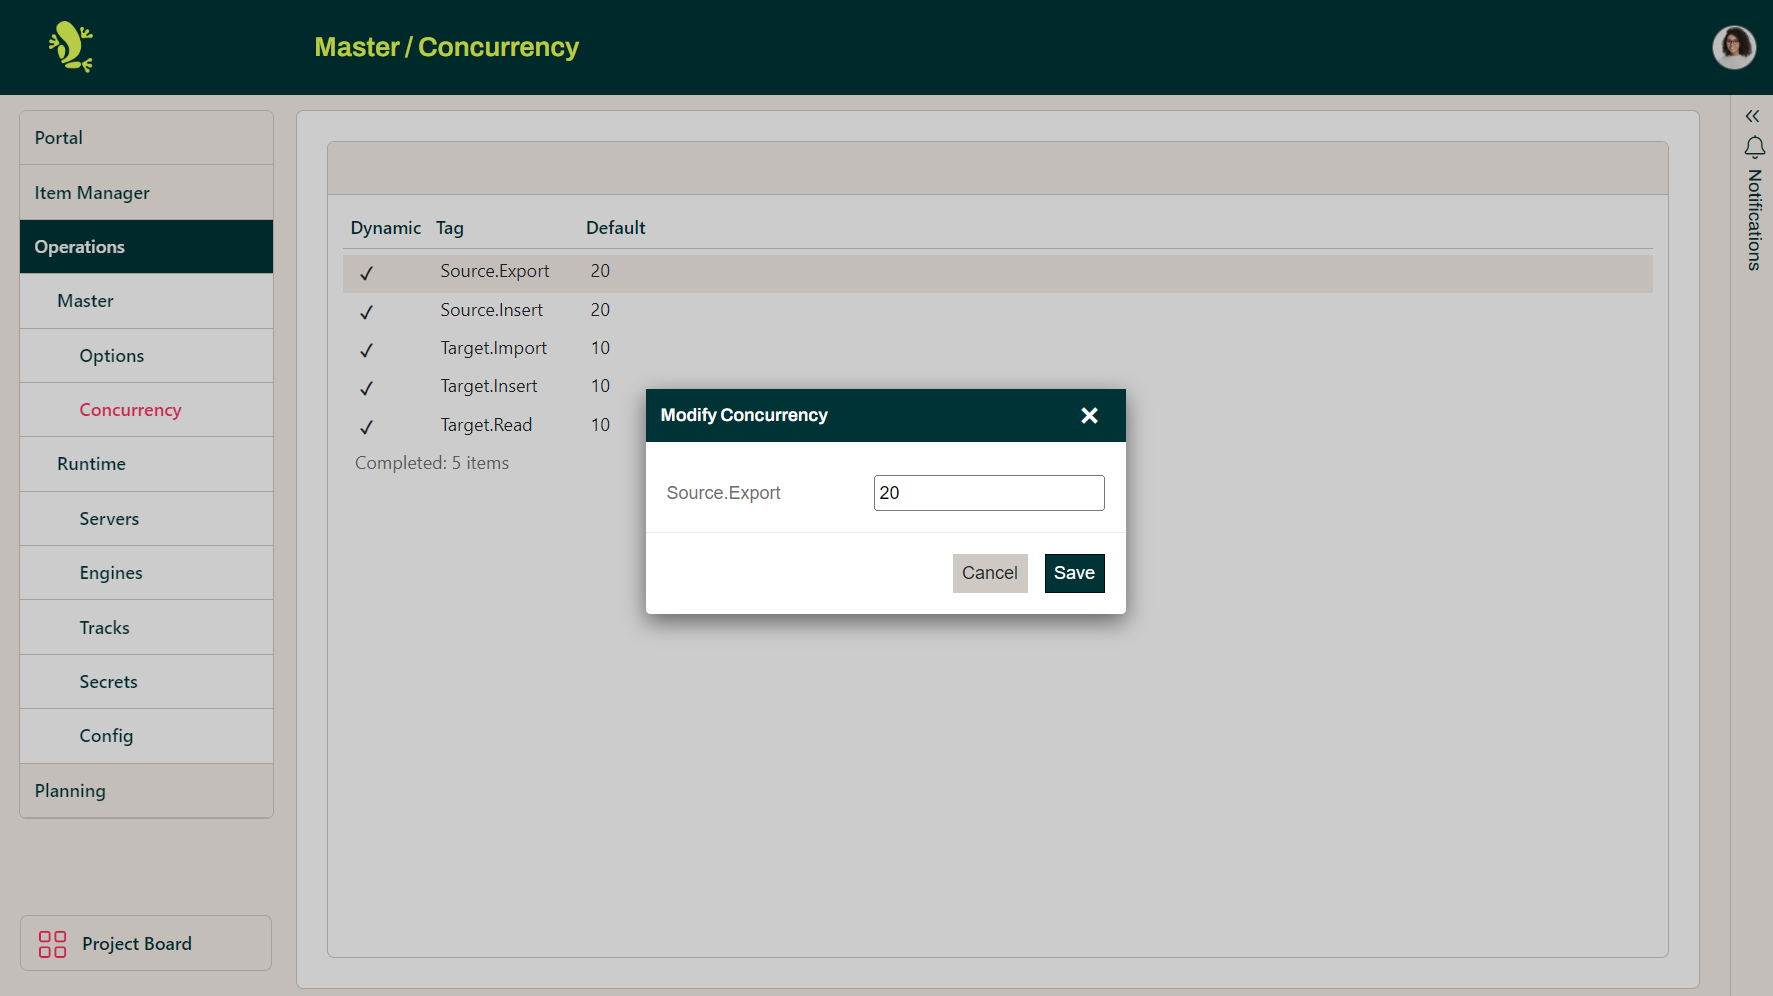The image size is (1773, 996).
Task: Open the Item Manager section
Action: coord(92,192)
